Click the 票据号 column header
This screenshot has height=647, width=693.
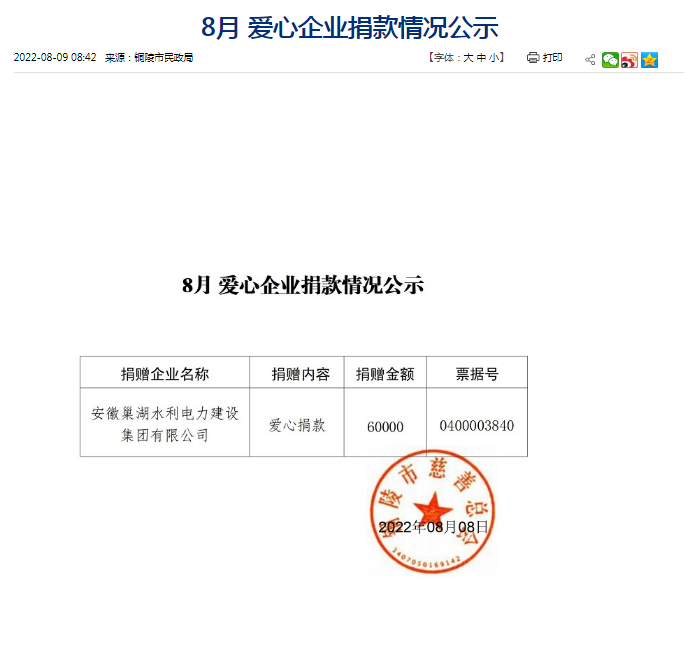pos(476,374)
